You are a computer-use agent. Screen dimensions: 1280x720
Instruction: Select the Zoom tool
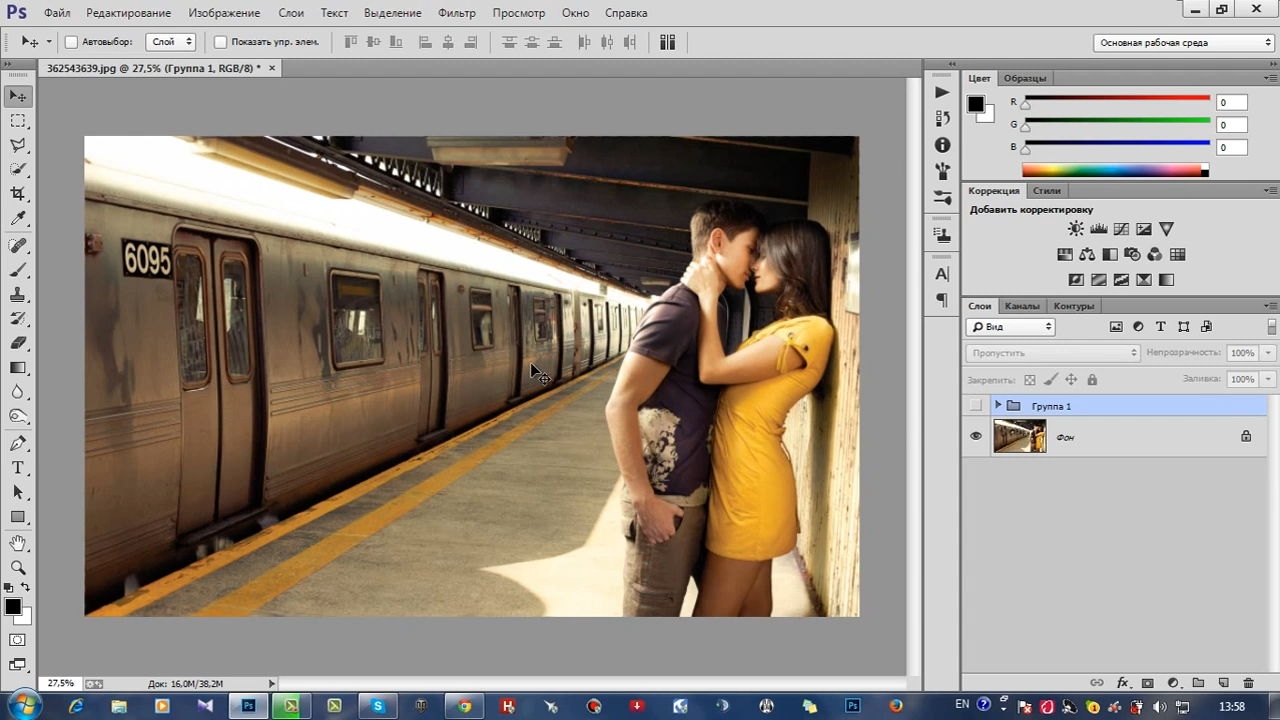click(x=18, y=568)
